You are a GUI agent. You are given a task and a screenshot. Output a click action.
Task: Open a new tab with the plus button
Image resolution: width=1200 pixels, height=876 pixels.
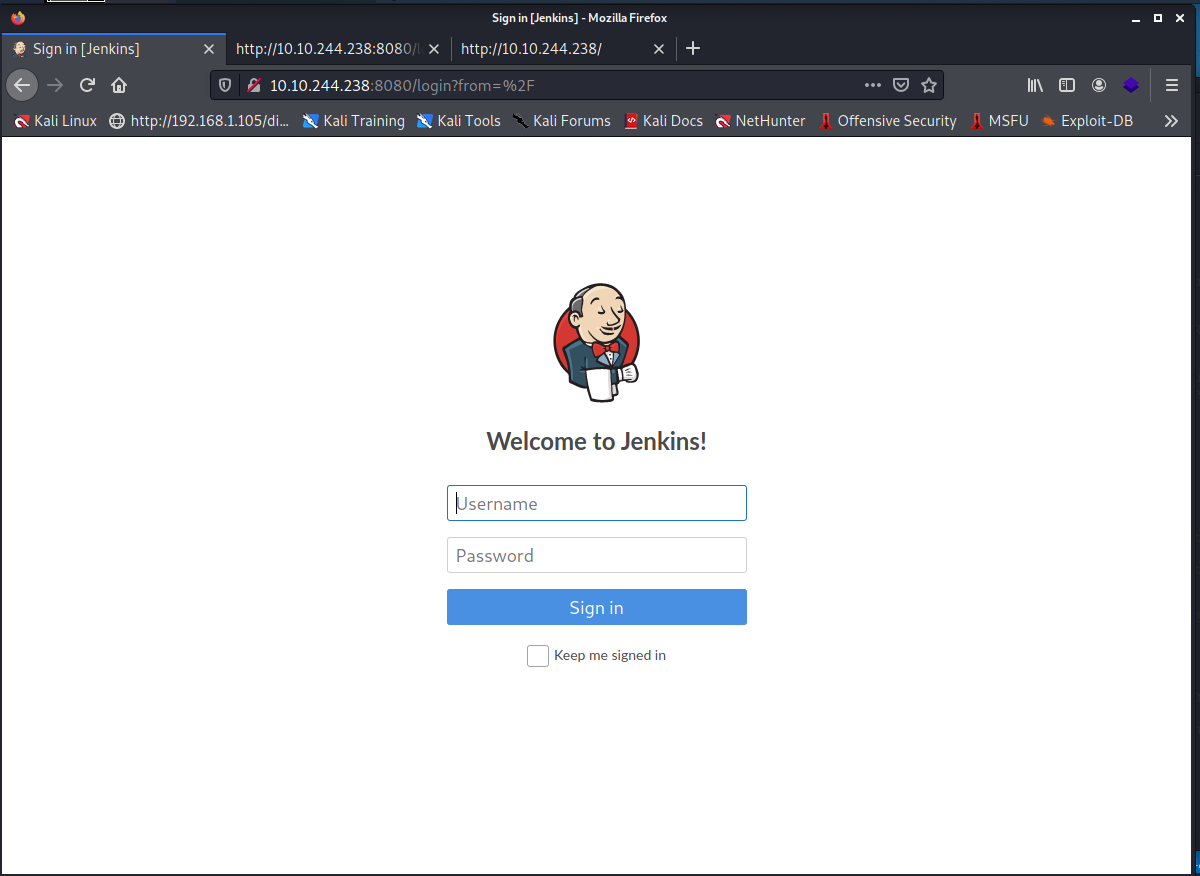(x=693, y=48)
